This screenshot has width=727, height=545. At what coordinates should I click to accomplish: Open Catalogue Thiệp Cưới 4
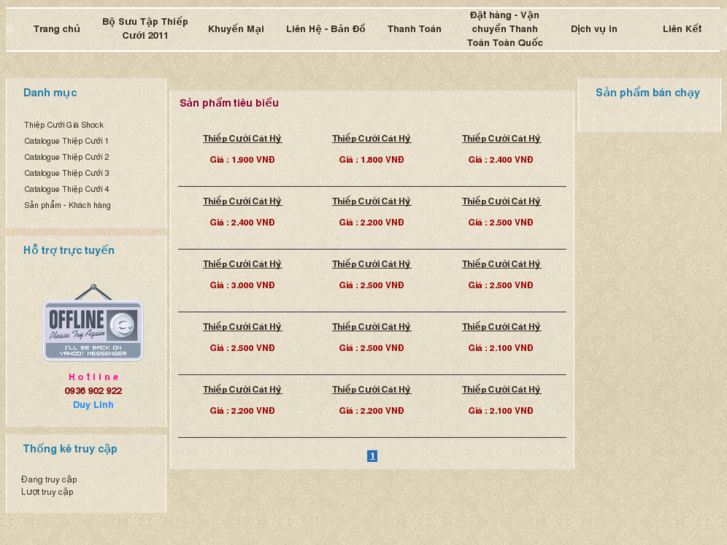pos(67,189)
